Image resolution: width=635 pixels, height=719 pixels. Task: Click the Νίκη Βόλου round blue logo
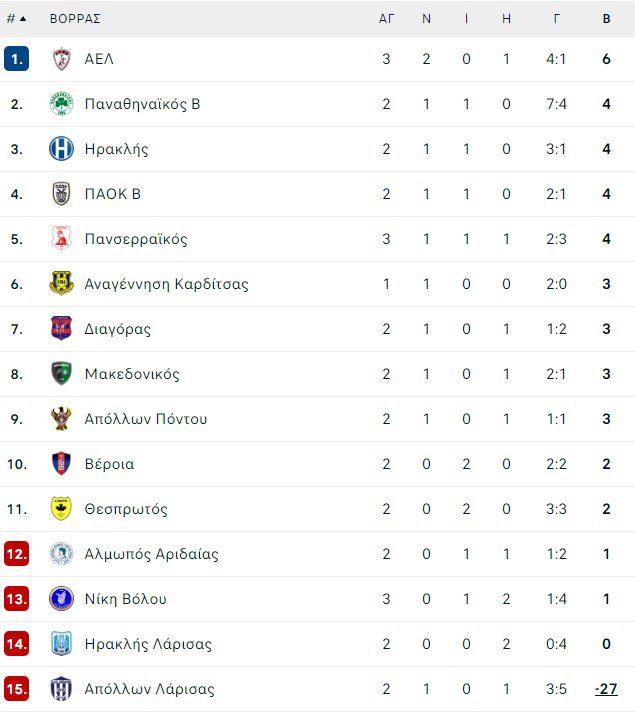click(x=61, y=599)
